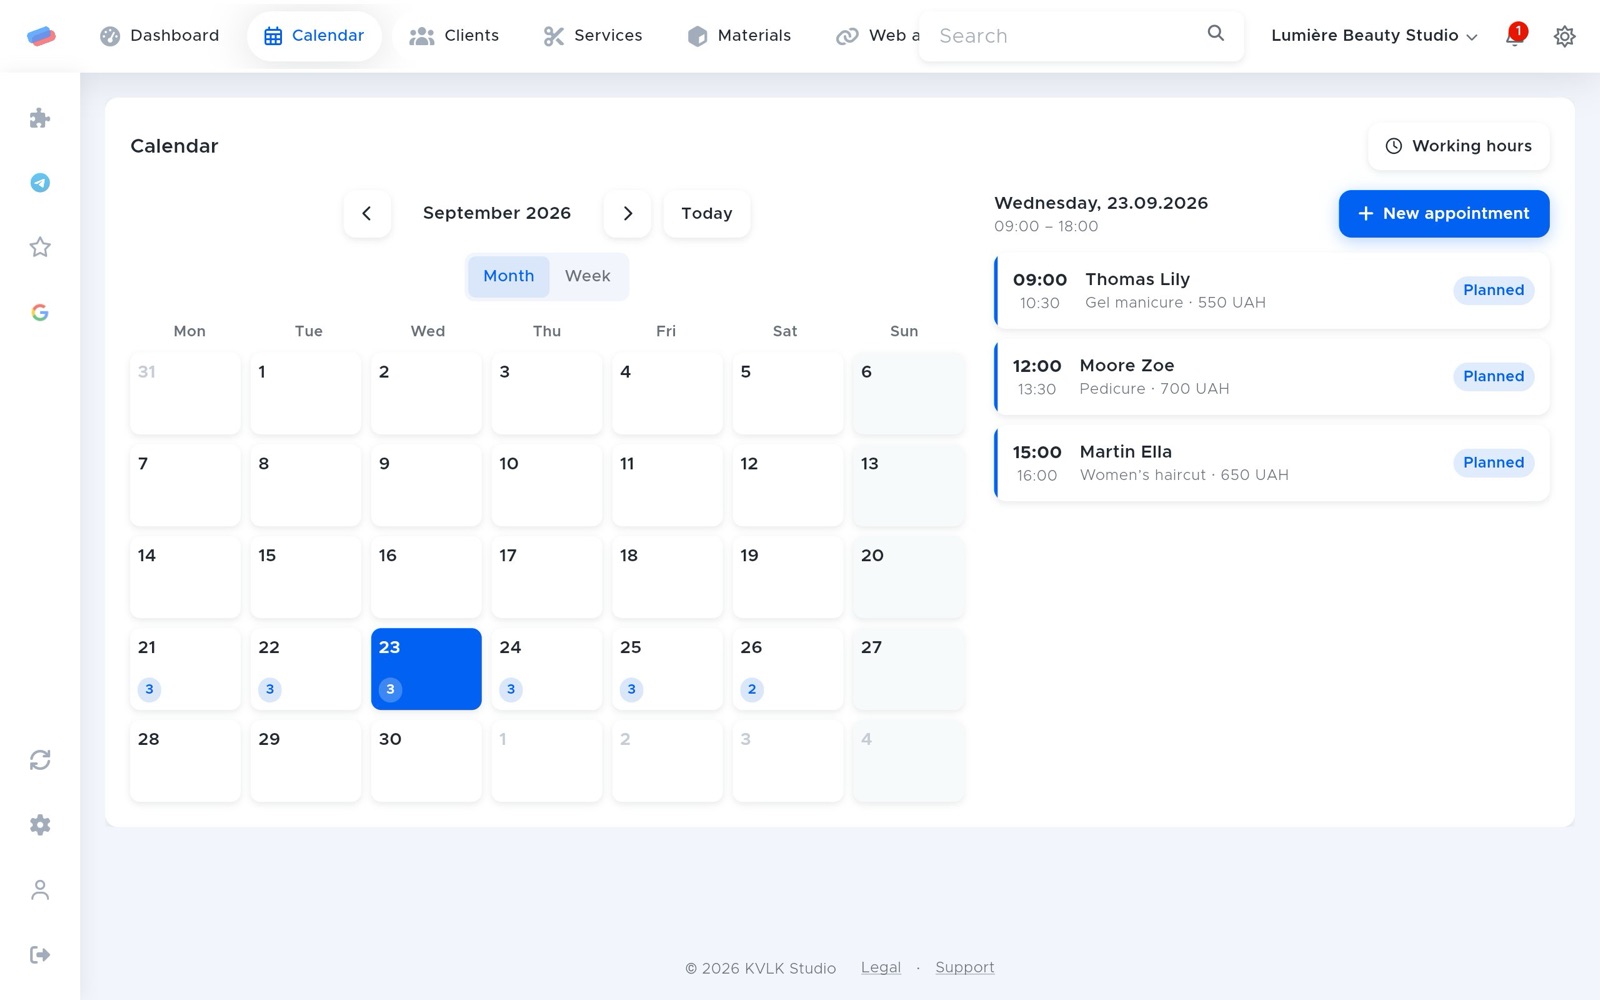
Task: Click Planned status on Moore Zoe appointment
Action: click(x=1493, y=376)
